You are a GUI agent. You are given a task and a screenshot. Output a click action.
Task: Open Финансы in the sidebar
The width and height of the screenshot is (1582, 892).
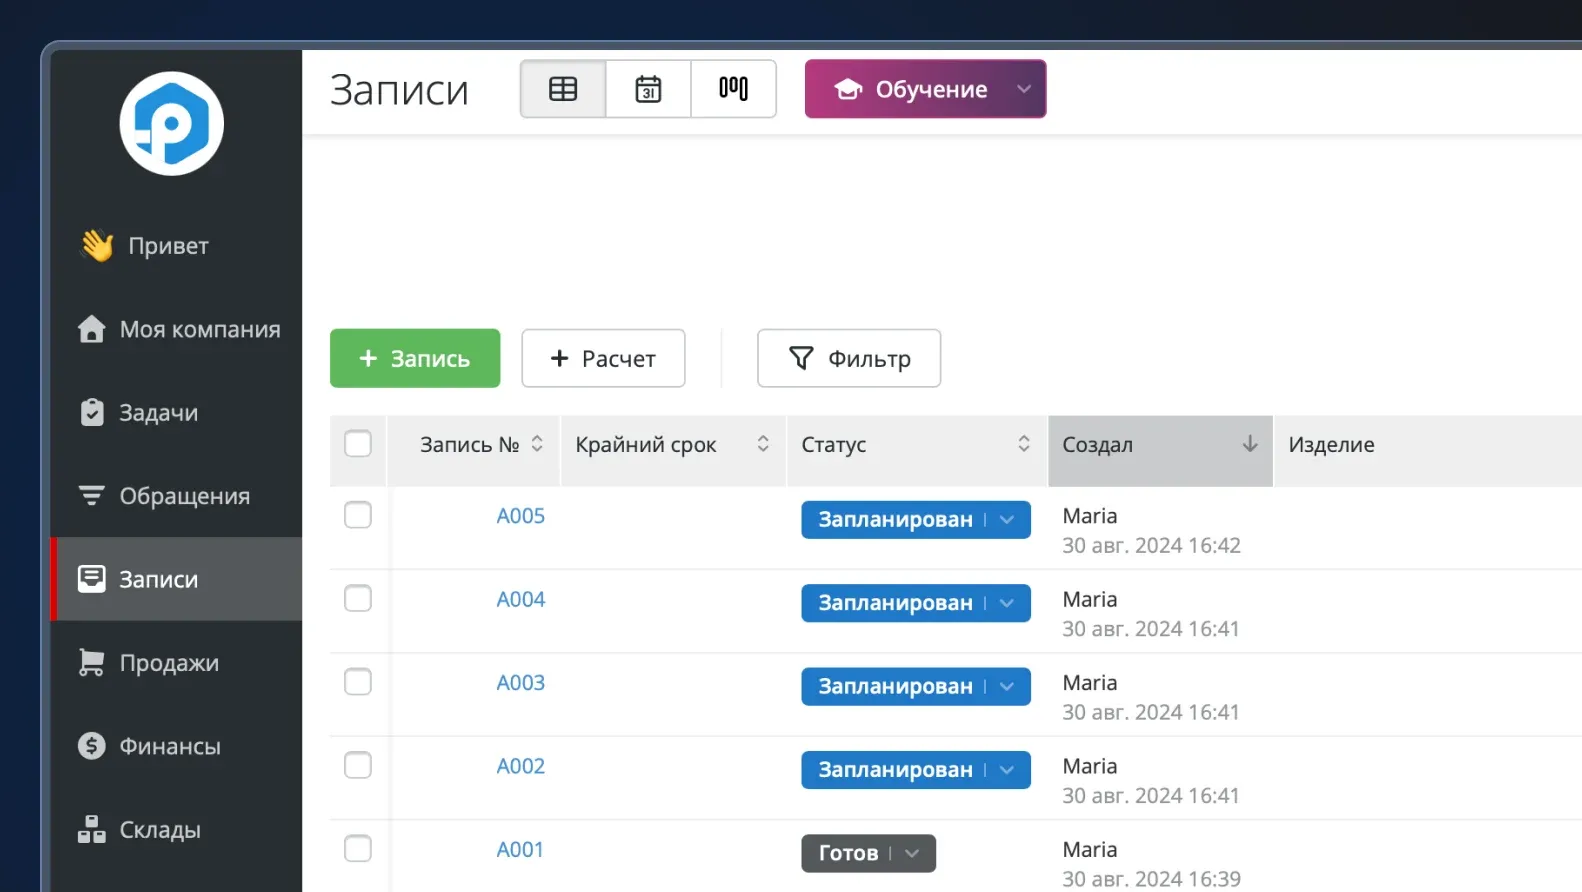[177, 746]
